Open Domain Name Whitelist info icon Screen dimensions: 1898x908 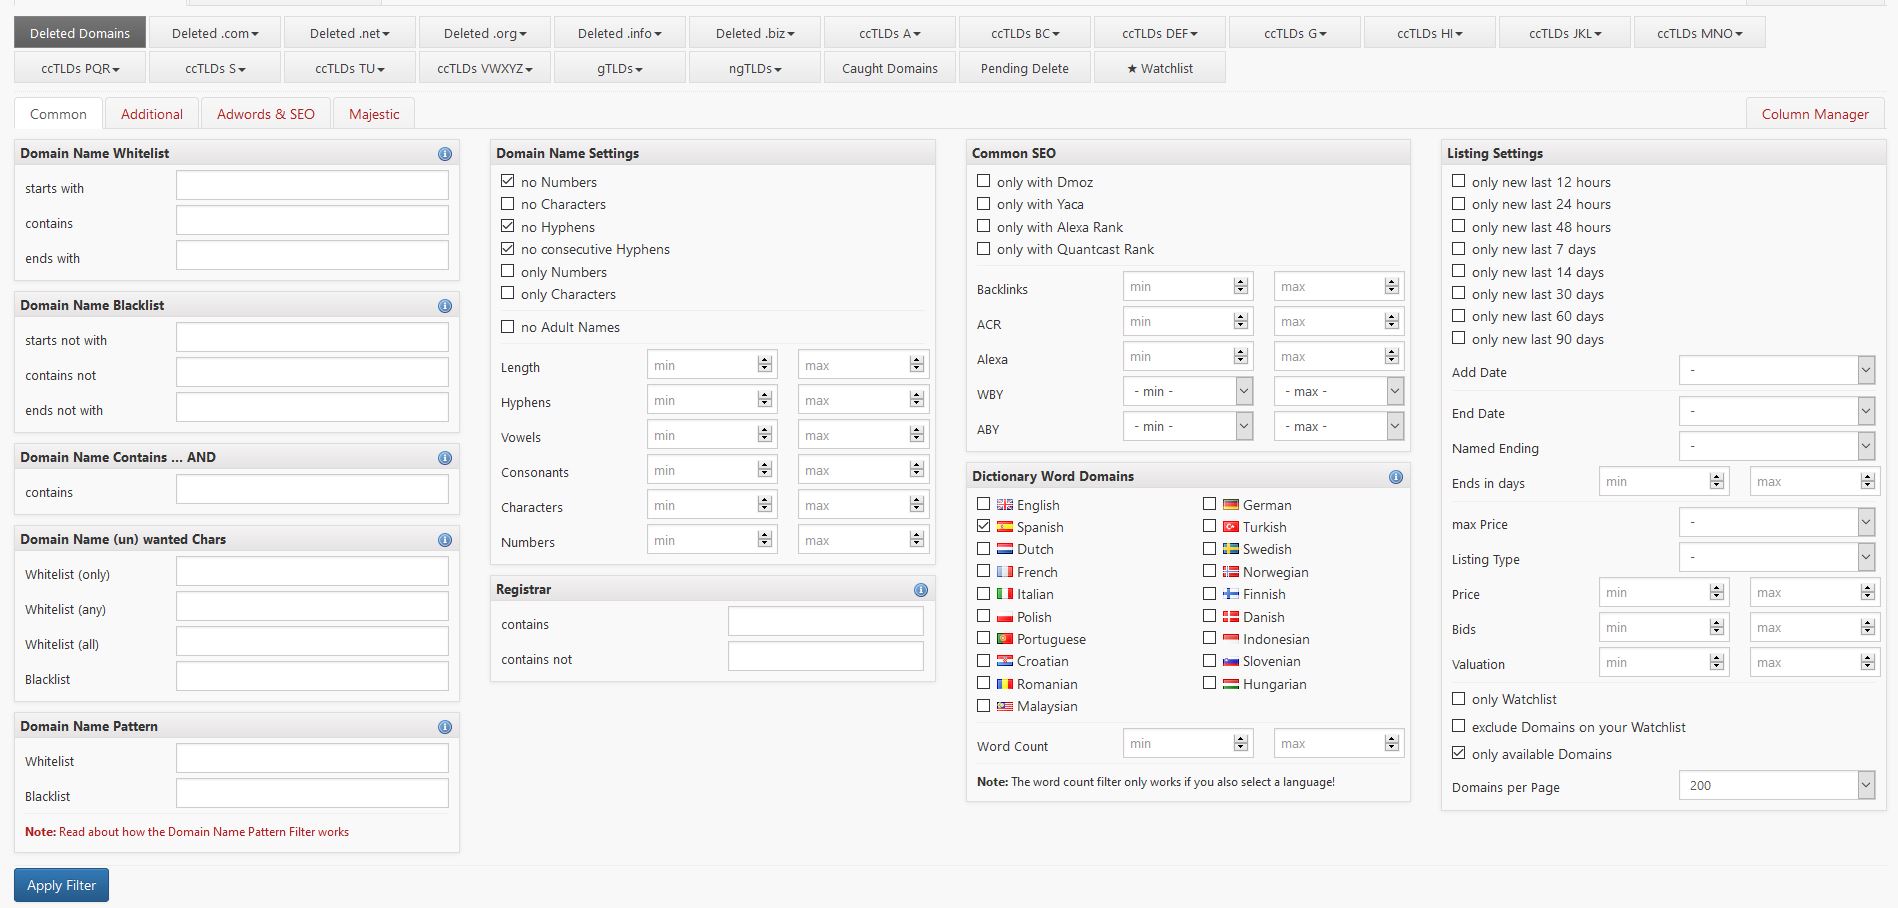coord(445,154)
